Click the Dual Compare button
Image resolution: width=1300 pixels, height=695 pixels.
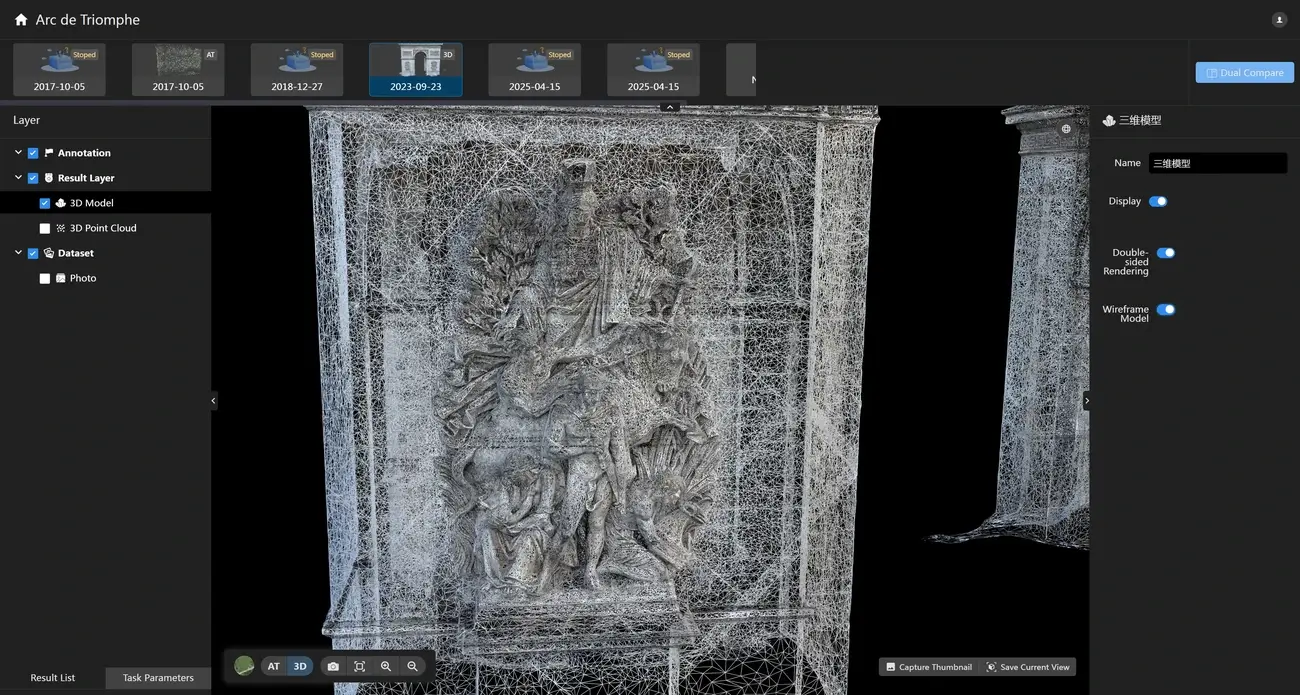click(x=1244, y=73)
